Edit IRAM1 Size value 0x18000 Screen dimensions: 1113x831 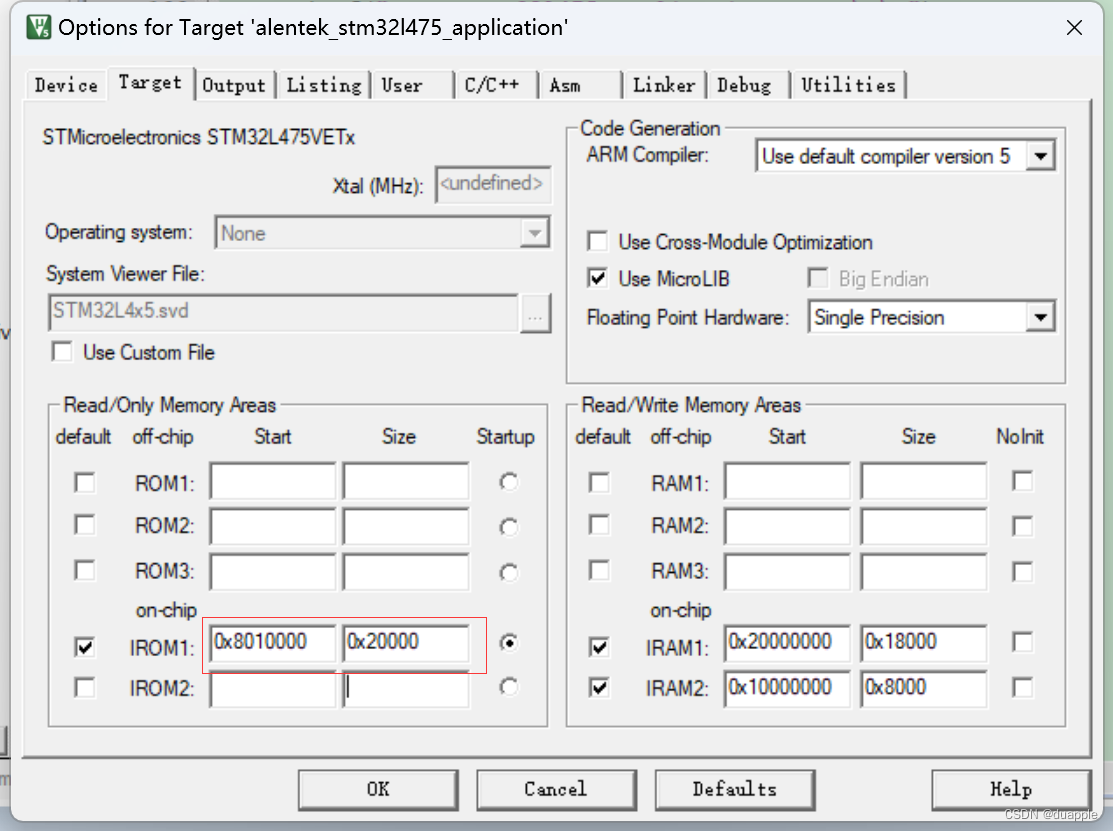tap(923, 642)
